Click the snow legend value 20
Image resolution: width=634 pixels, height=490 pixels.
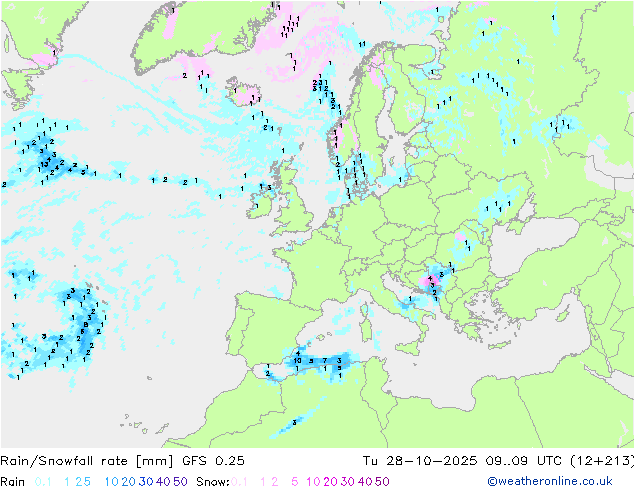pyautogui.click(x=330, y=482)
